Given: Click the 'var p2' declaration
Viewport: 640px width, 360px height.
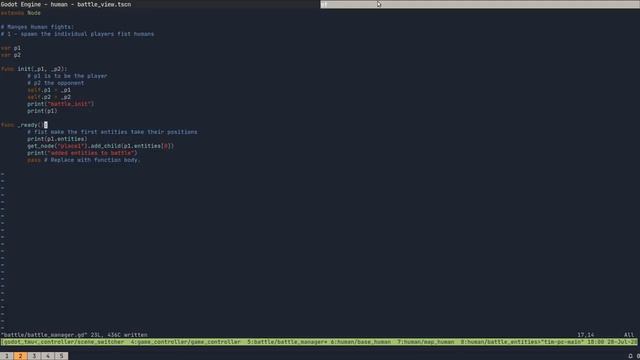Looking at the screenshot, I should point(11,55).
